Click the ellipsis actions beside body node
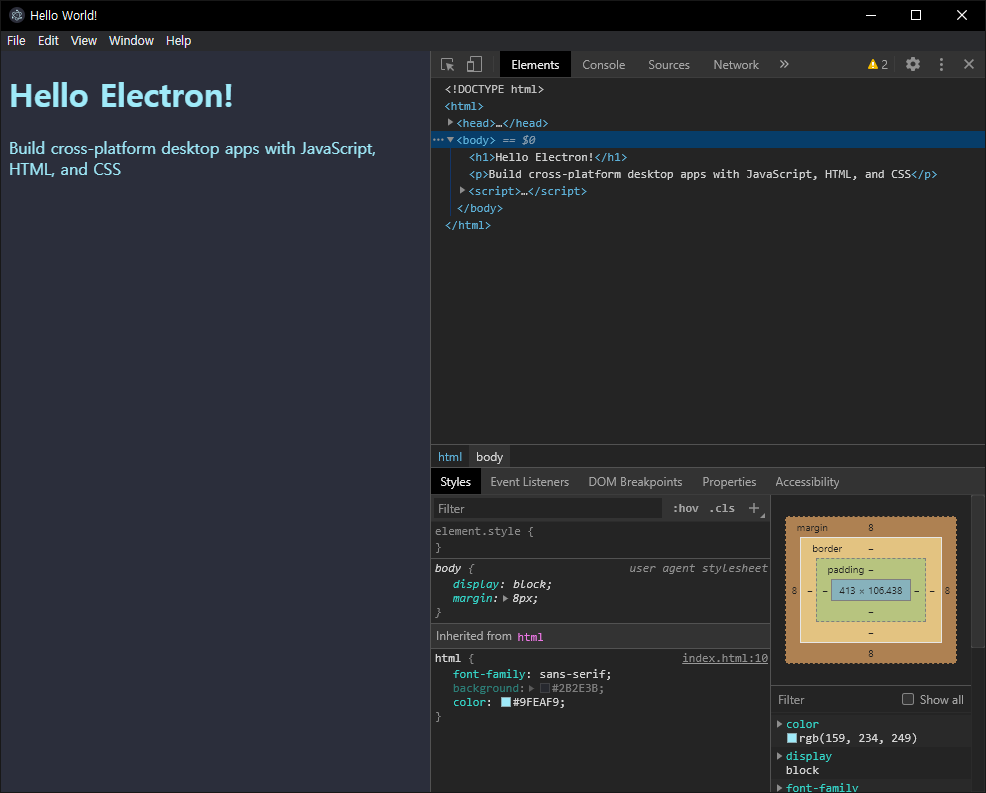Viewport: 986px width, 793px height. click(438, 140)
